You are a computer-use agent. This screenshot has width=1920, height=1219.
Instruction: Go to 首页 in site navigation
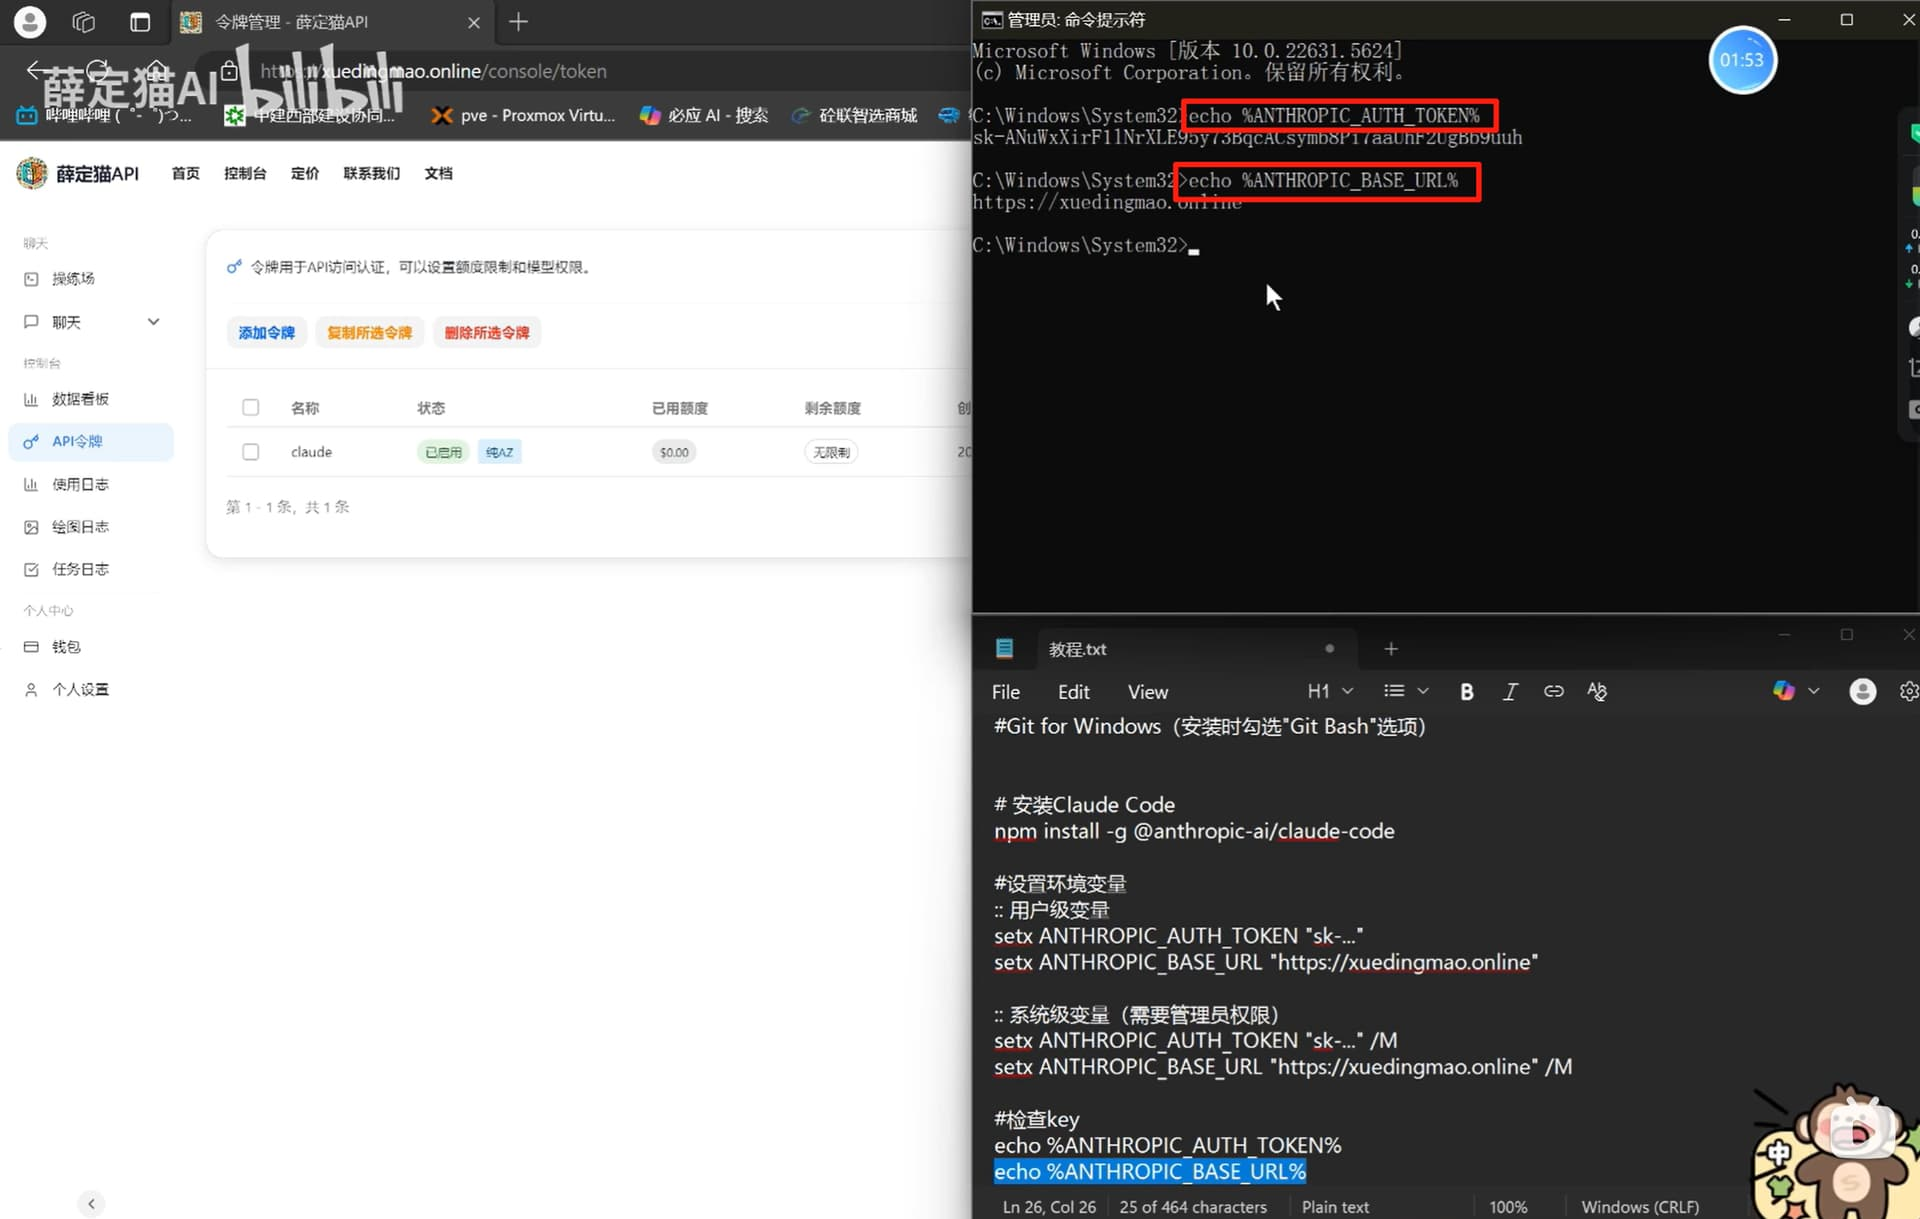[x=185, y=173]
